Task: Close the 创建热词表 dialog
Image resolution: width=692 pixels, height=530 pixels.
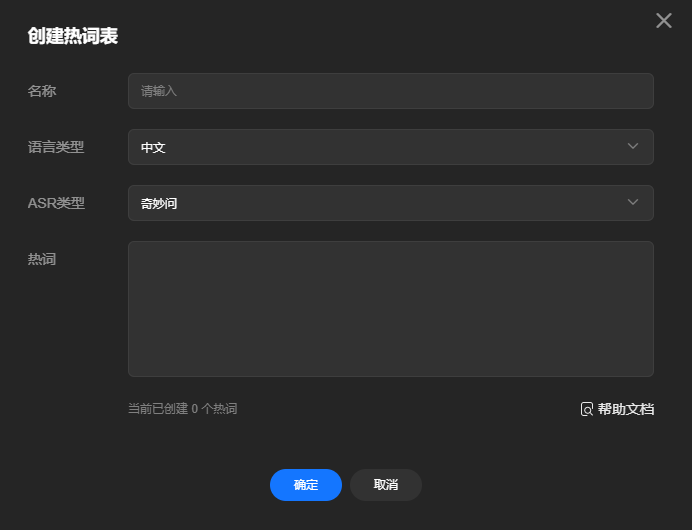Action: click(x=663, y=20)
